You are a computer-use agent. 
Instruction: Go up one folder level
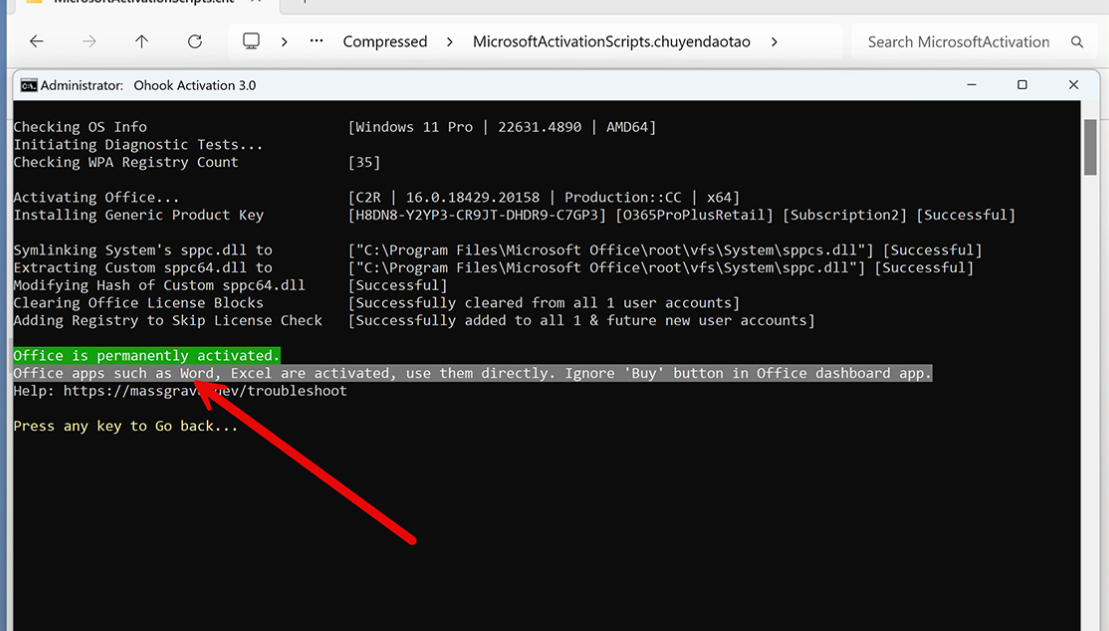[141, 42]
